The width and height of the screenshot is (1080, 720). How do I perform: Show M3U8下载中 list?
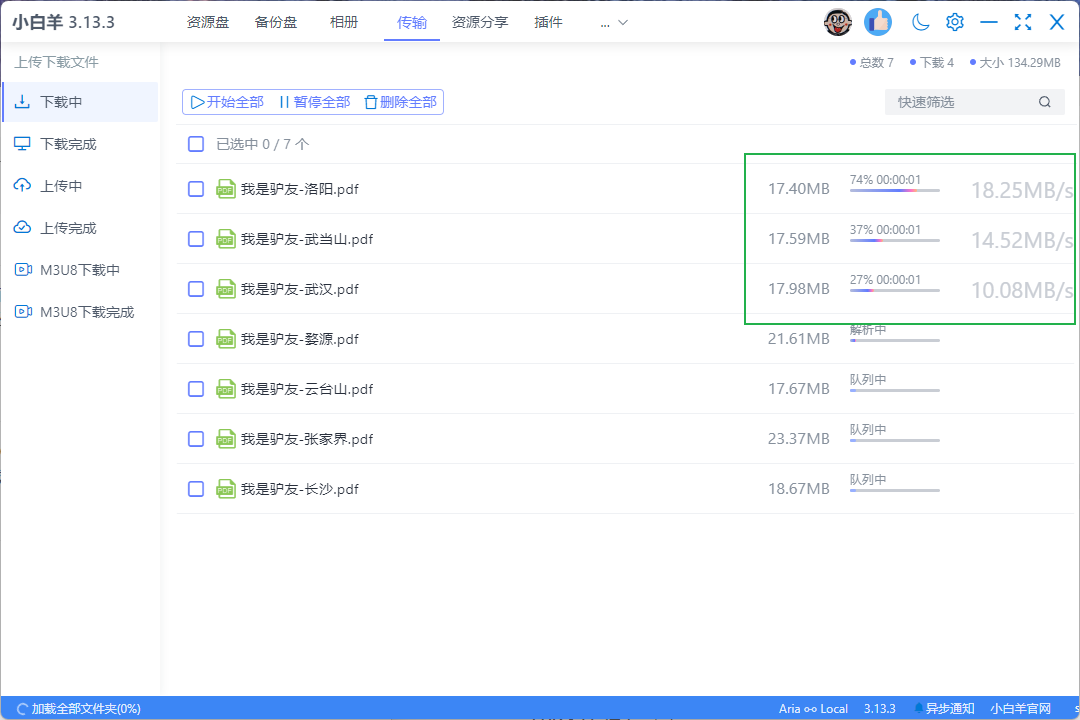click(79, 270)
